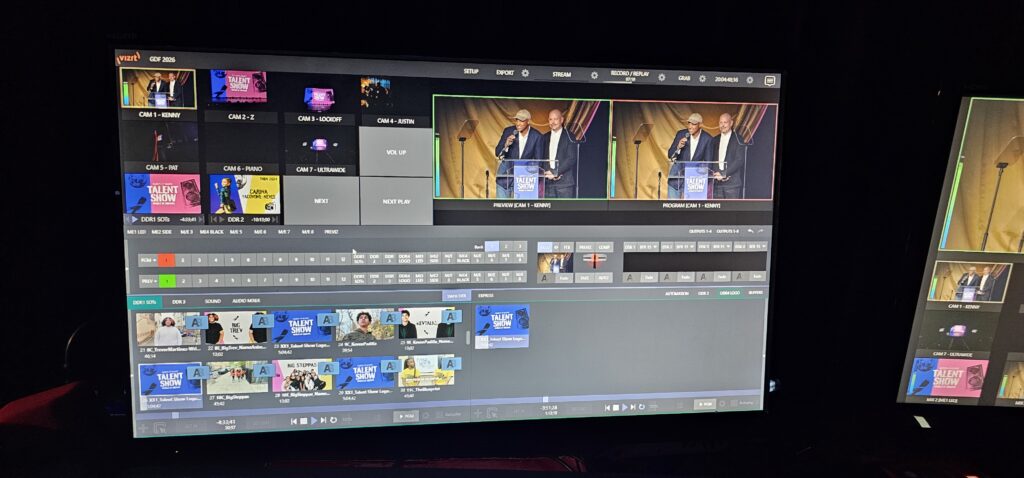Click right DDR pane play button
The image size is (1024, 478).
pos(624,407)
